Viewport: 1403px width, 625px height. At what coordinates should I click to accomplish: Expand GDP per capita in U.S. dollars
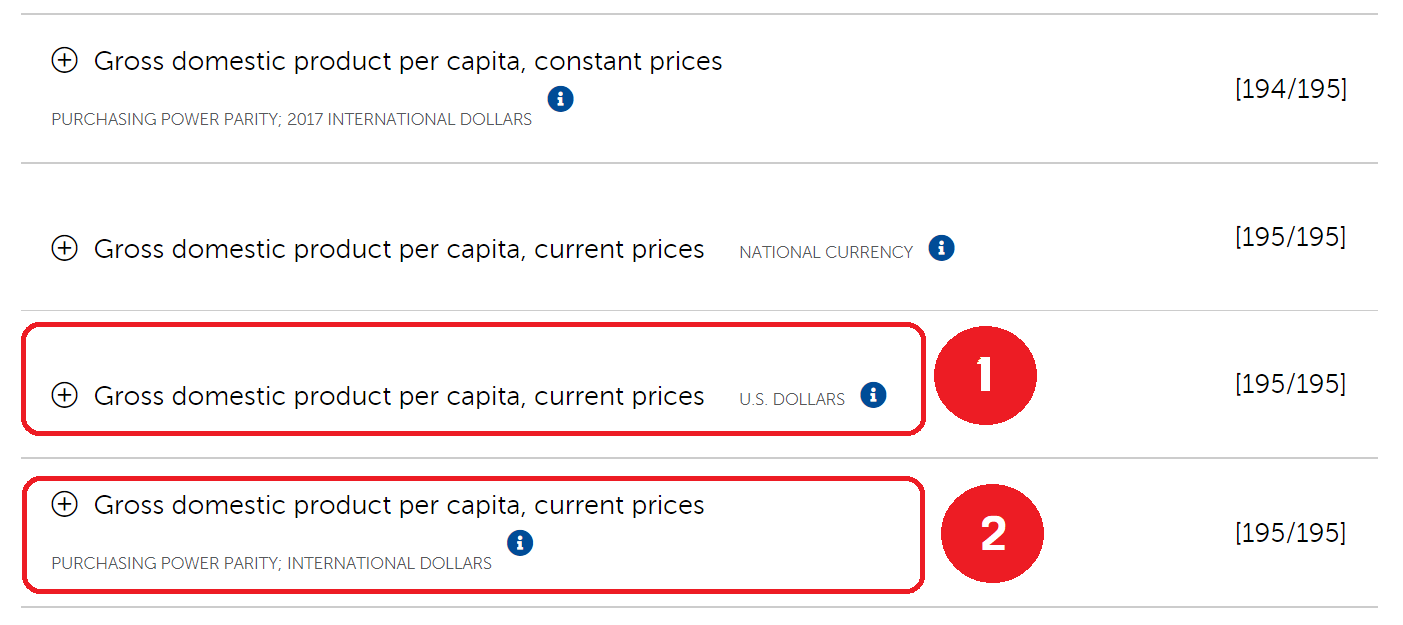(x=64, y=396)
